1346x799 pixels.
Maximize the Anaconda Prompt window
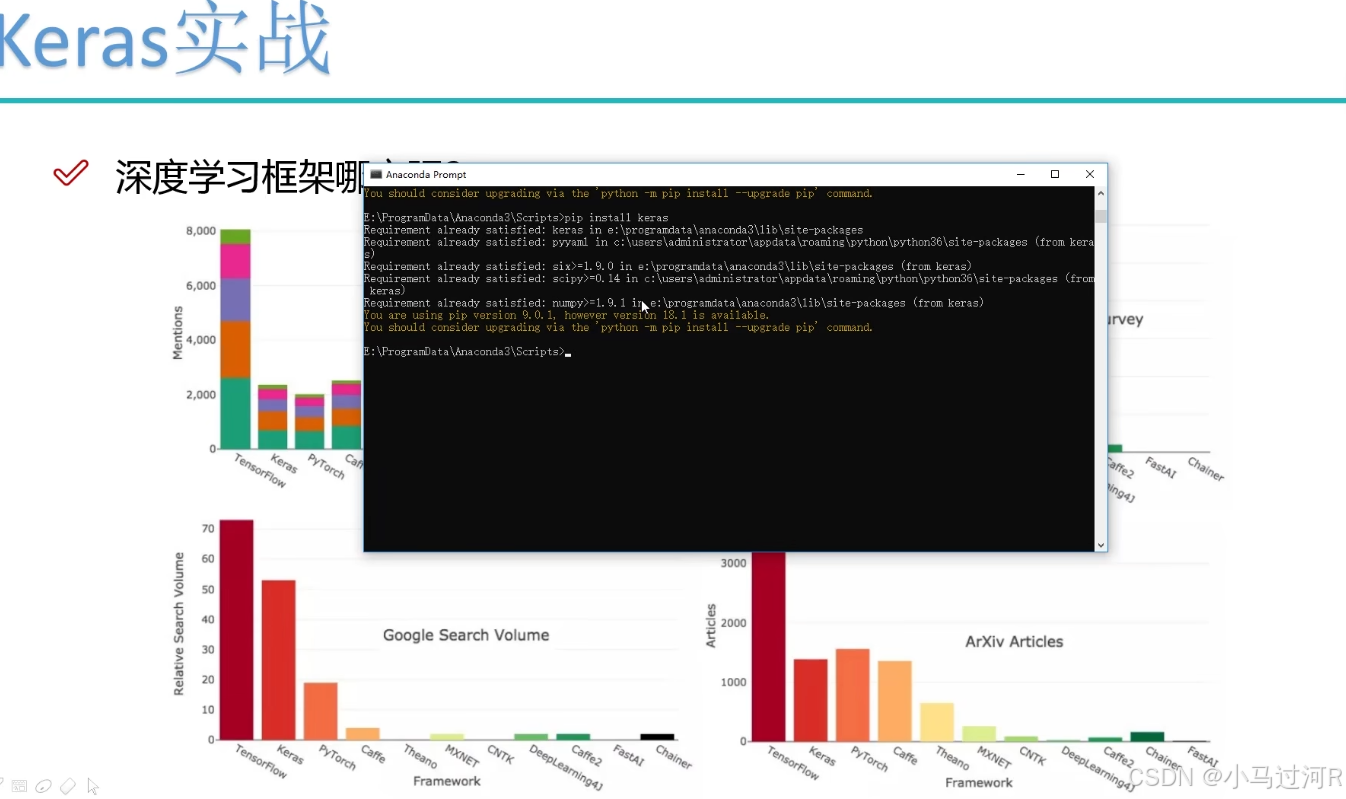point(1054,174)
